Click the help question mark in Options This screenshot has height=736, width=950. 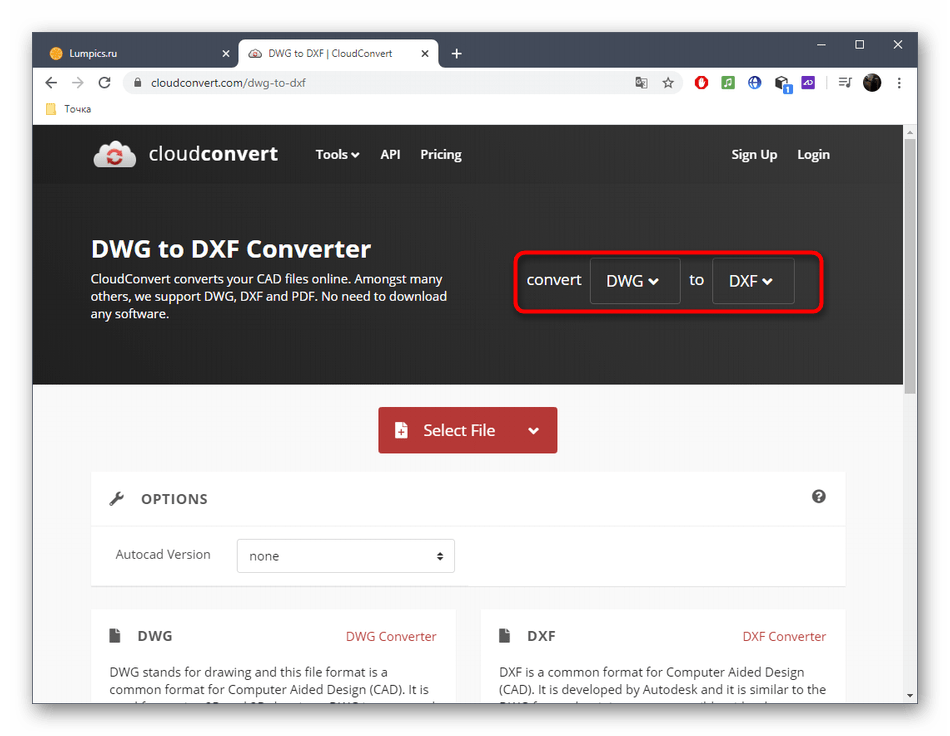coord(819,496)
